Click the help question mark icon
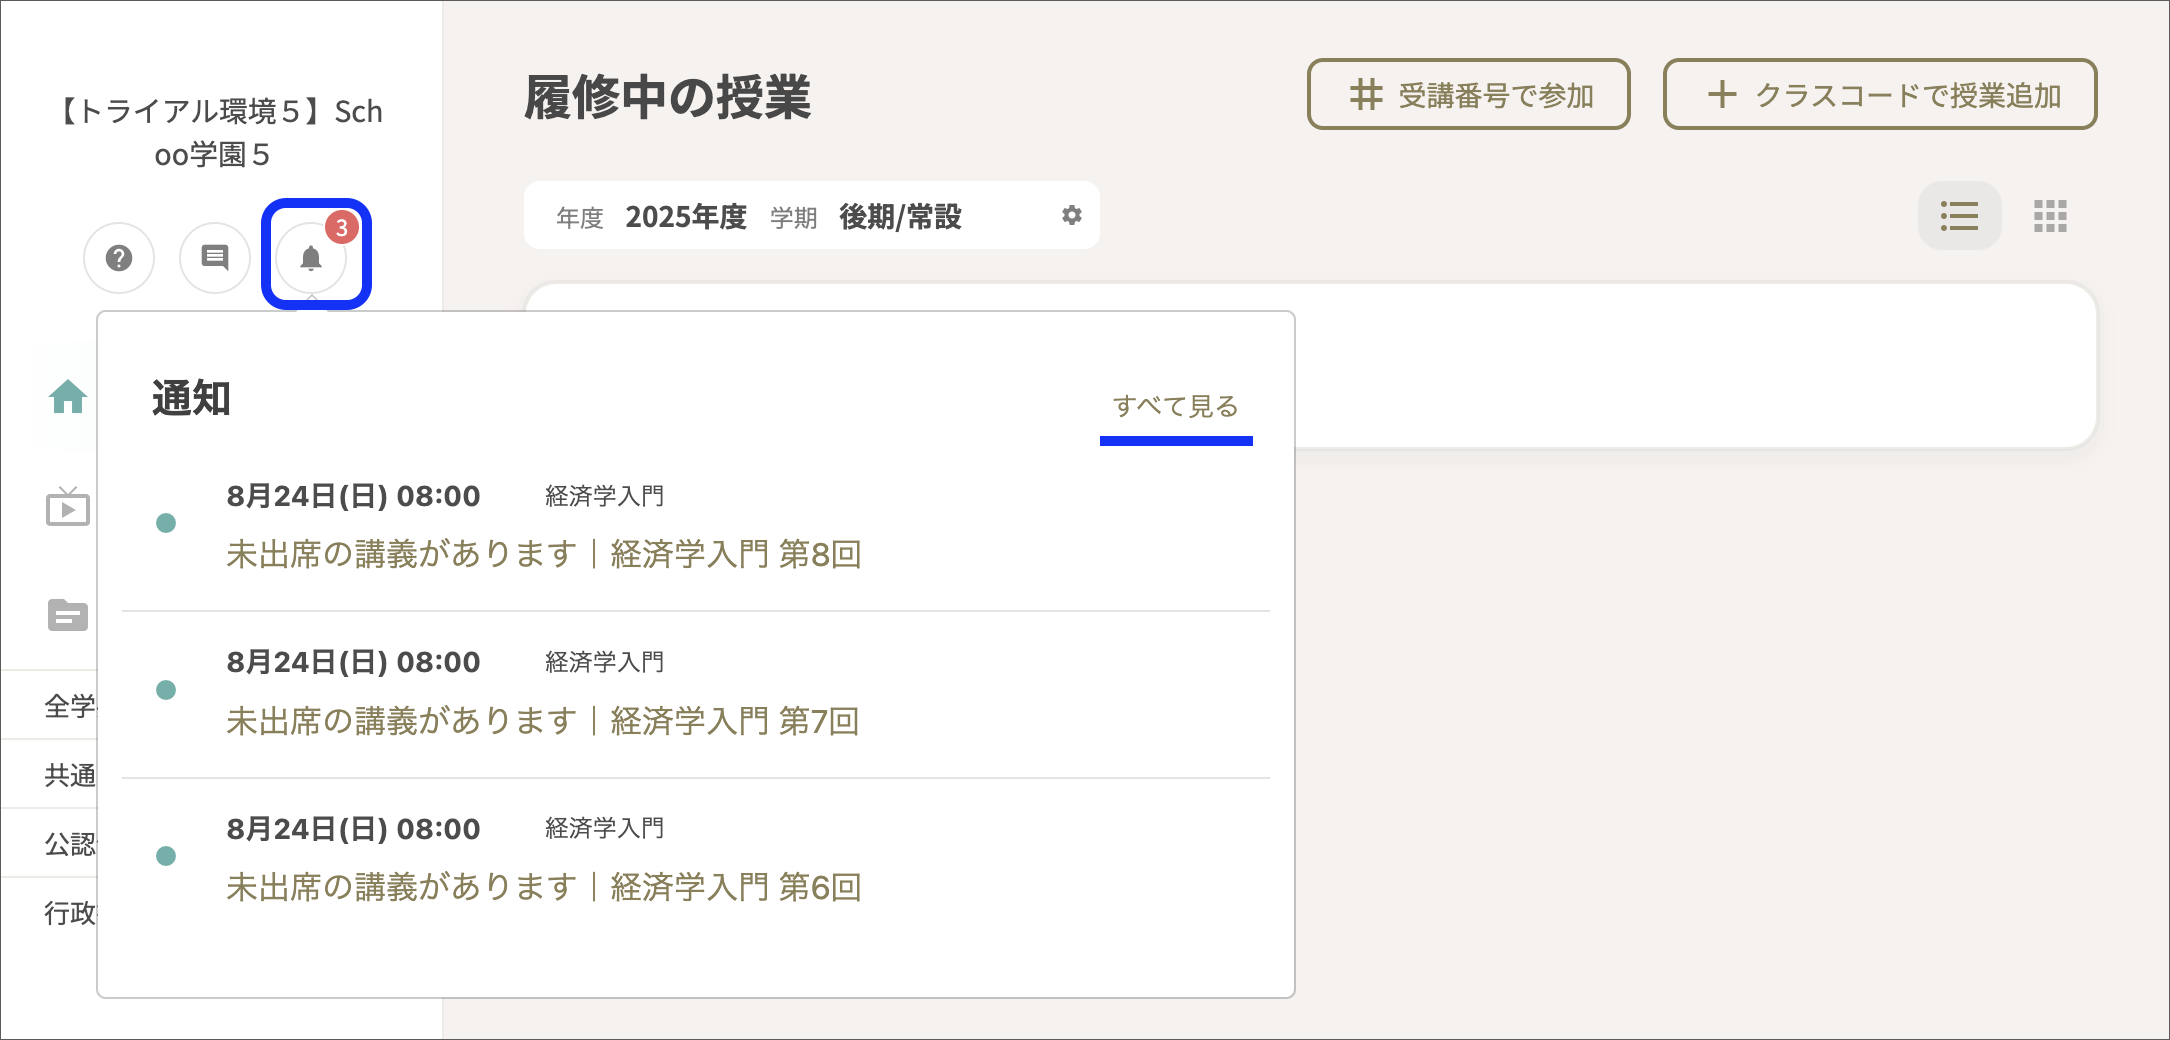This screenshot has width=2170, height=1040. (119, 258)
